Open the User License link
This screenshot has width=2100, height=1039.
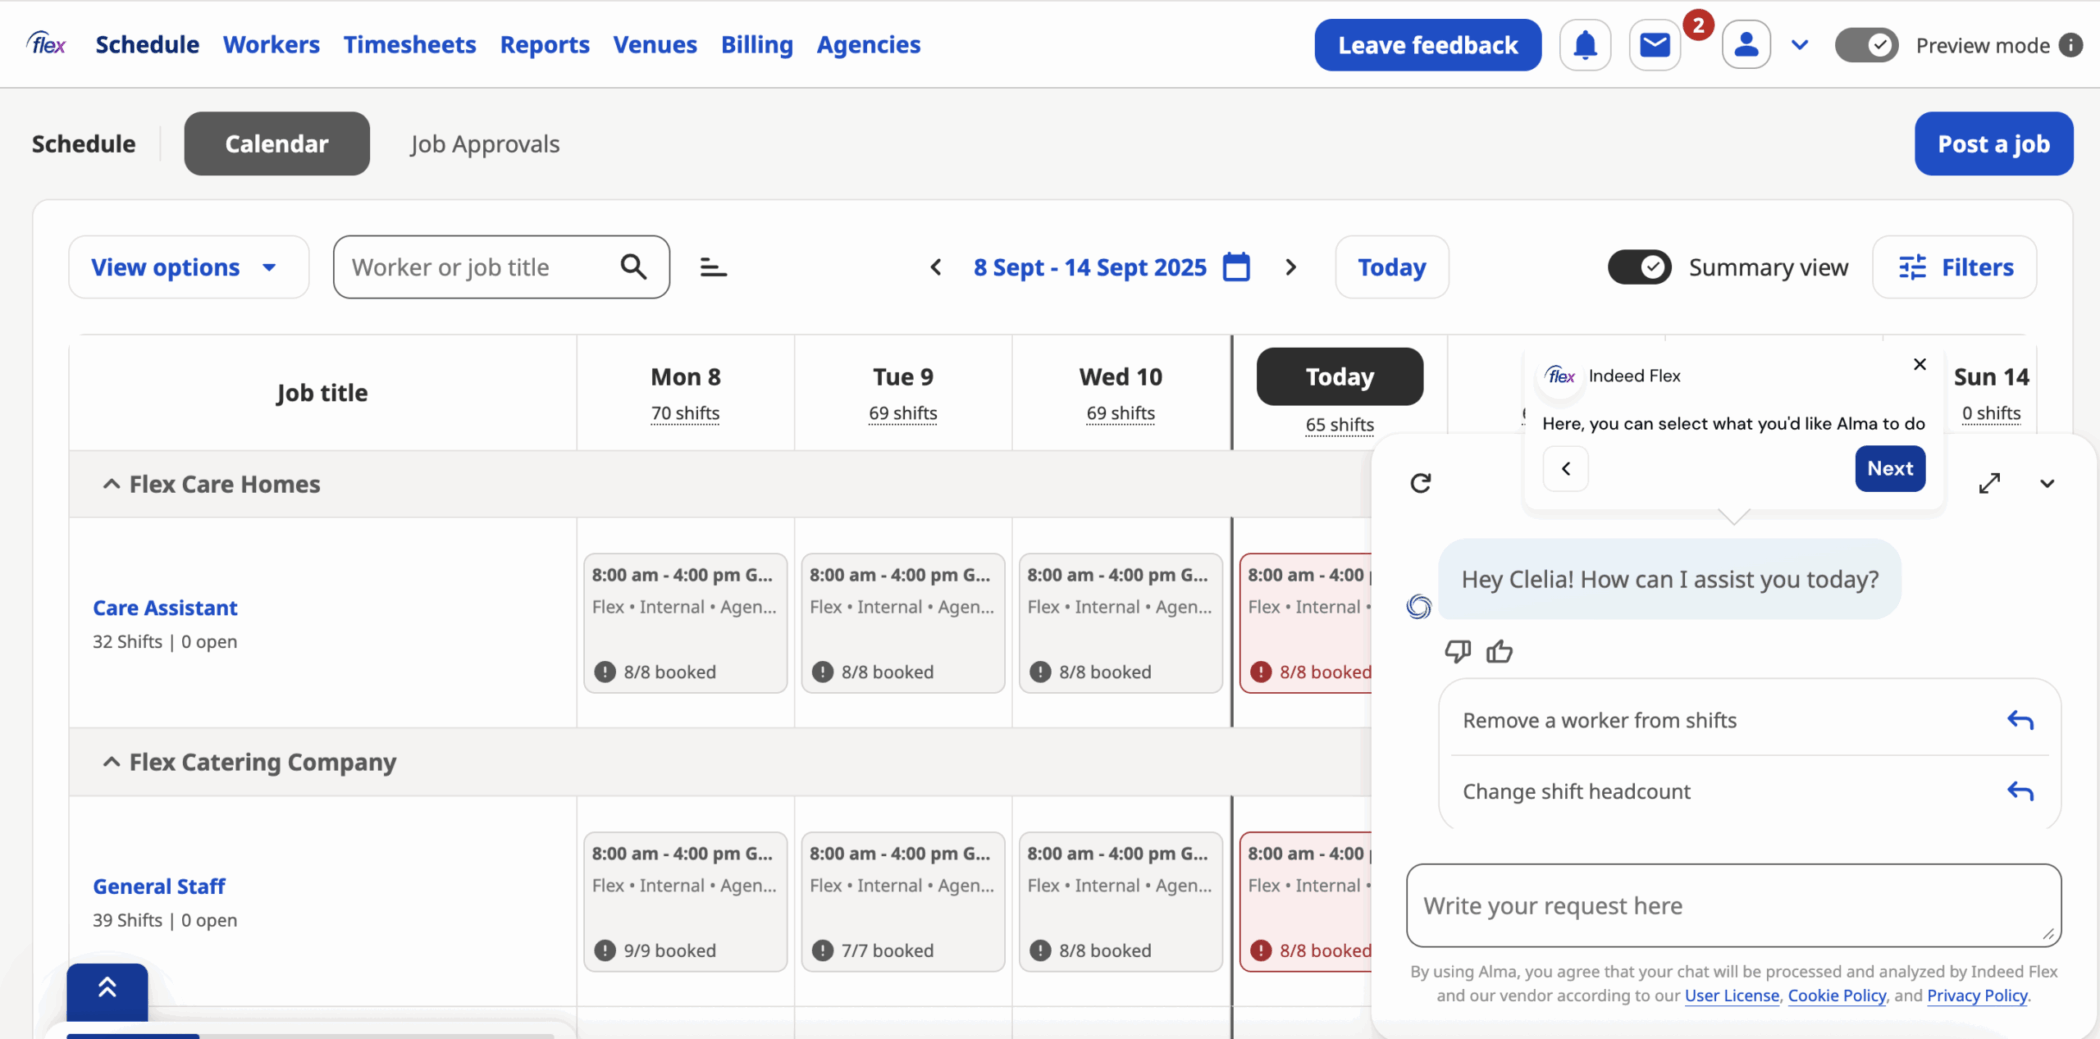(1731, 995)
